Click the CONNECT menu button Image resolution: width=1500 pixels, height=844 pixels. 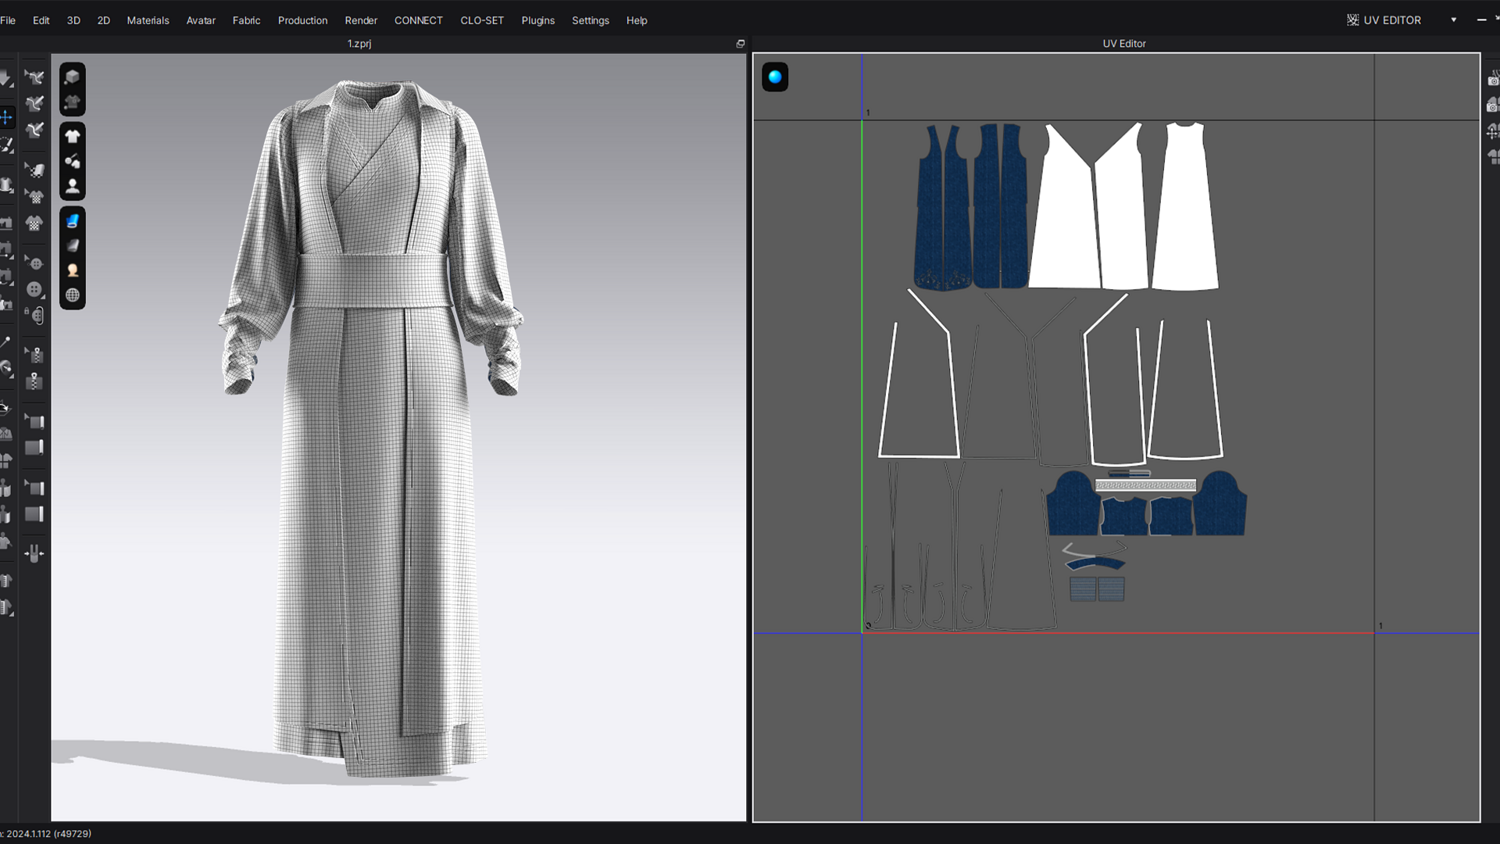tap(418, 20)
